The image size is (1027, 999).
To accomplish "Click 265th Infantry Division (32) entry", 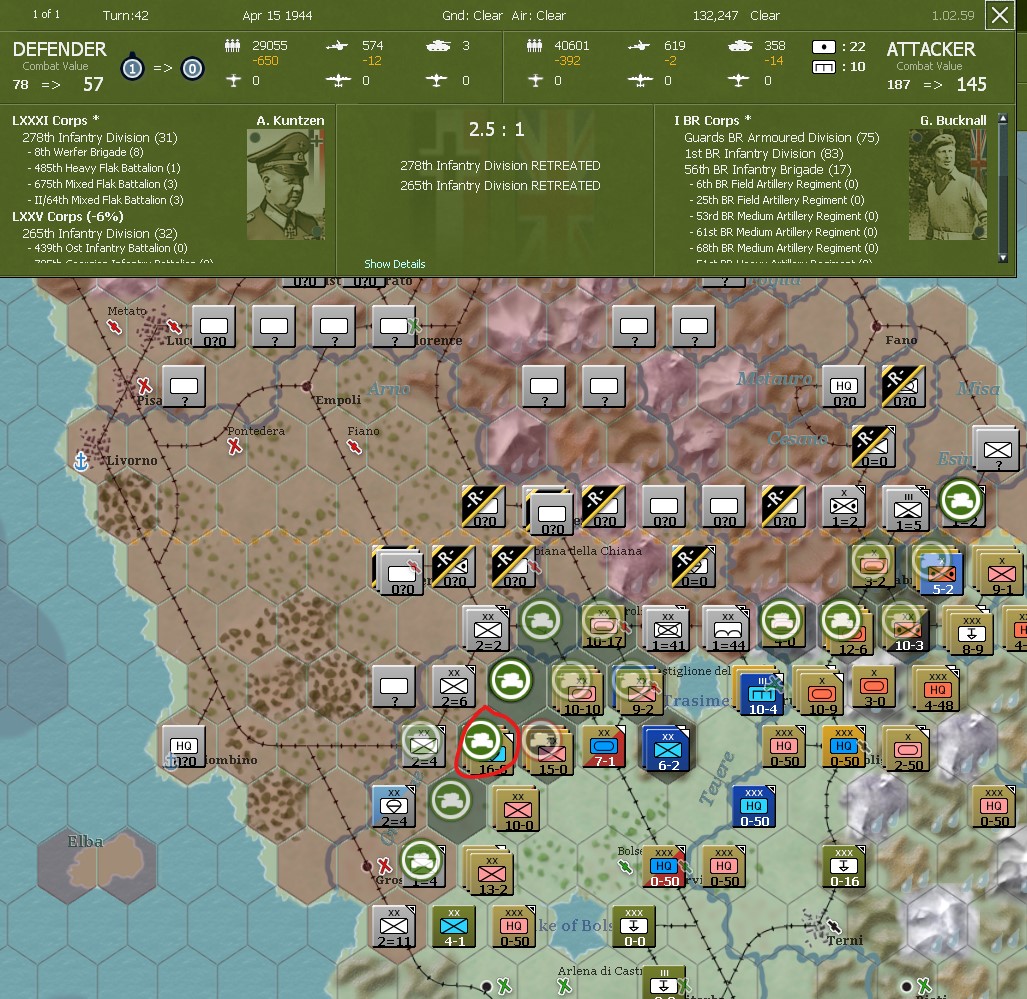I will coord(100,233).
